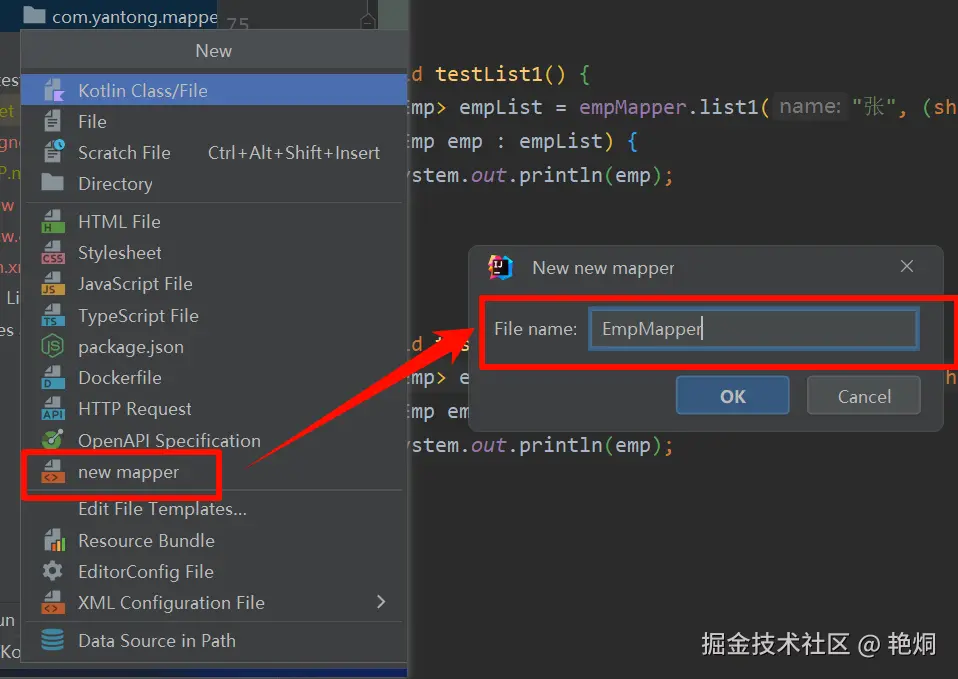This screenshot has width=958, height=679.
Task: Select the File menu entry
Action: 214,122
